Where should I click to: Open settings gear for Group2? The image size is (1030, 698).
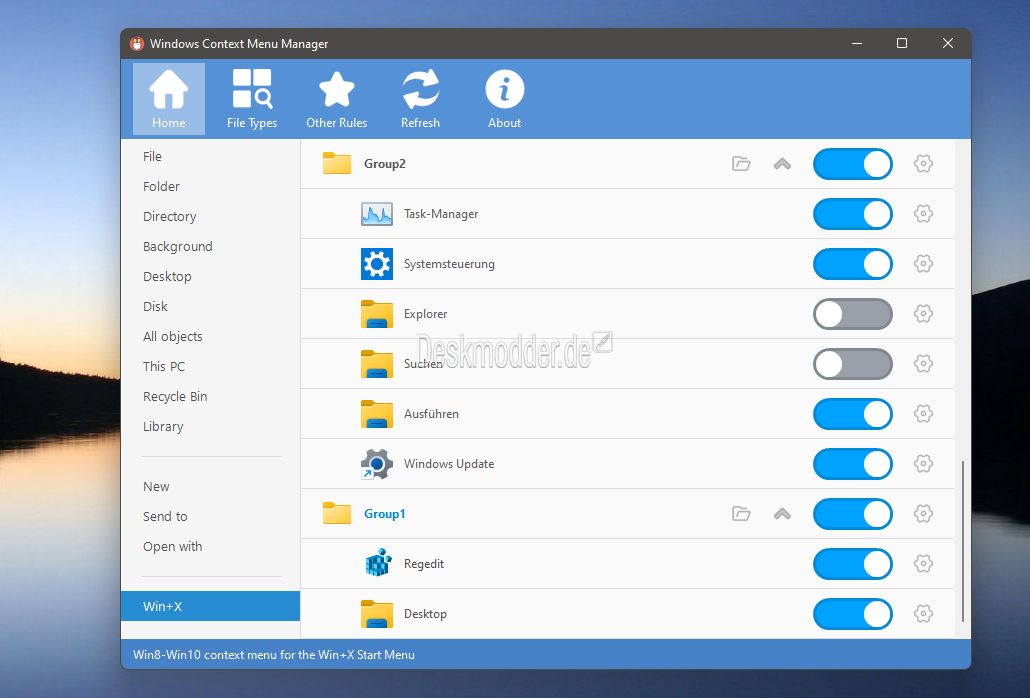pyautogui.click(x=924, y=164)
